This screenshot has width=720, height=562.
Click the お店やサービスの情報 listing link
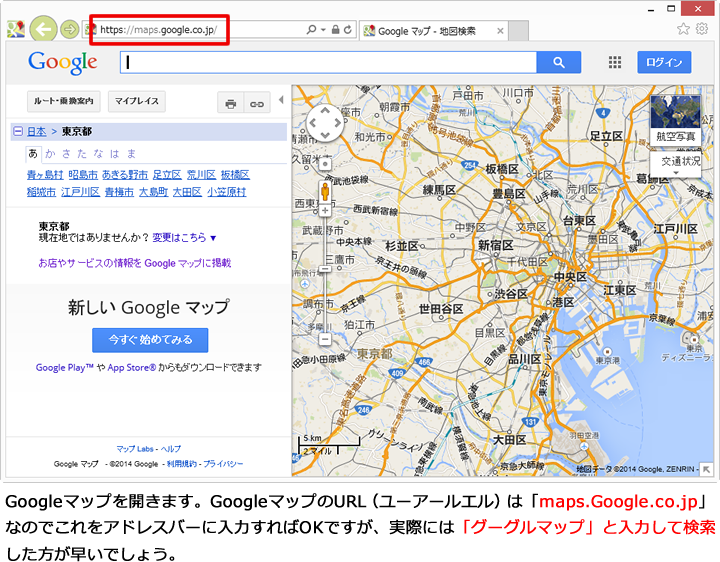point(135,263)
